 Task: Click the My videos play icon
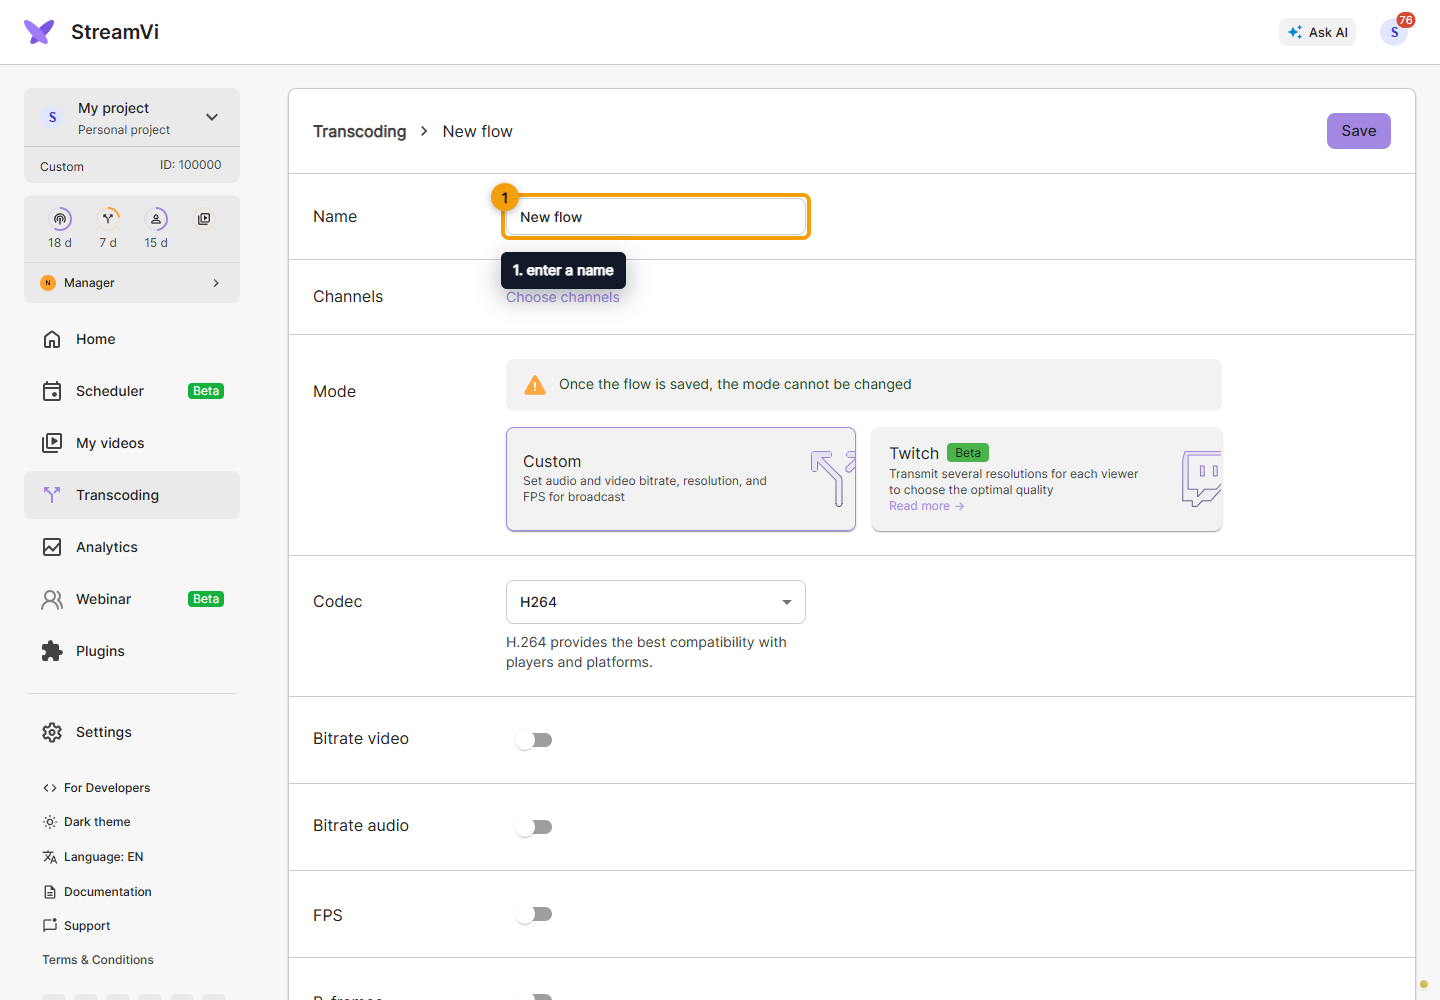pyautogui.click(x=52, y=443)
